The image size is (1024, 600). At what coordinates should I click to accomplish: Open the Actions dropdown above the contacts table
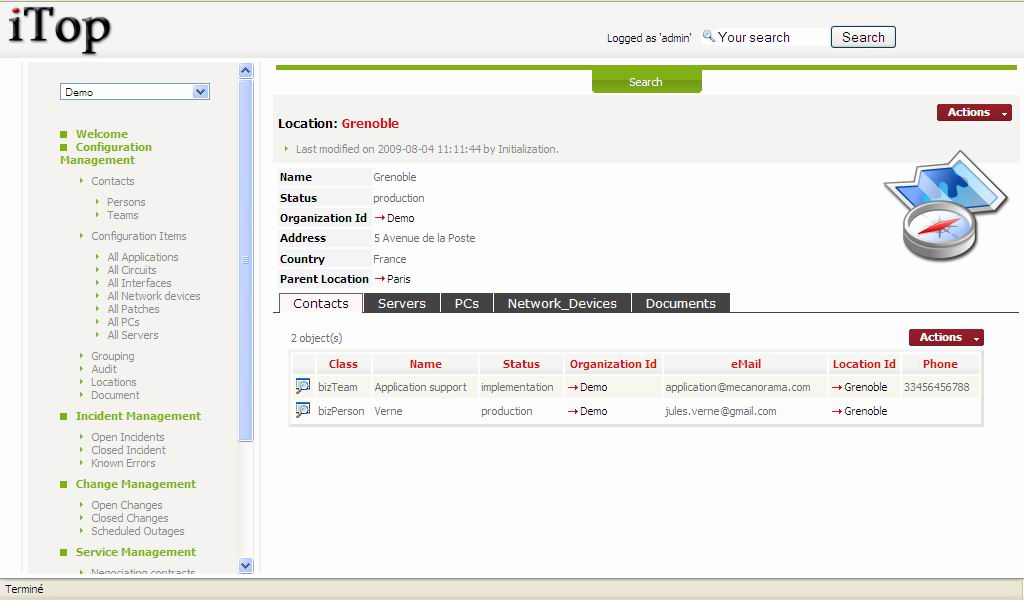click(x=946, y=337)
